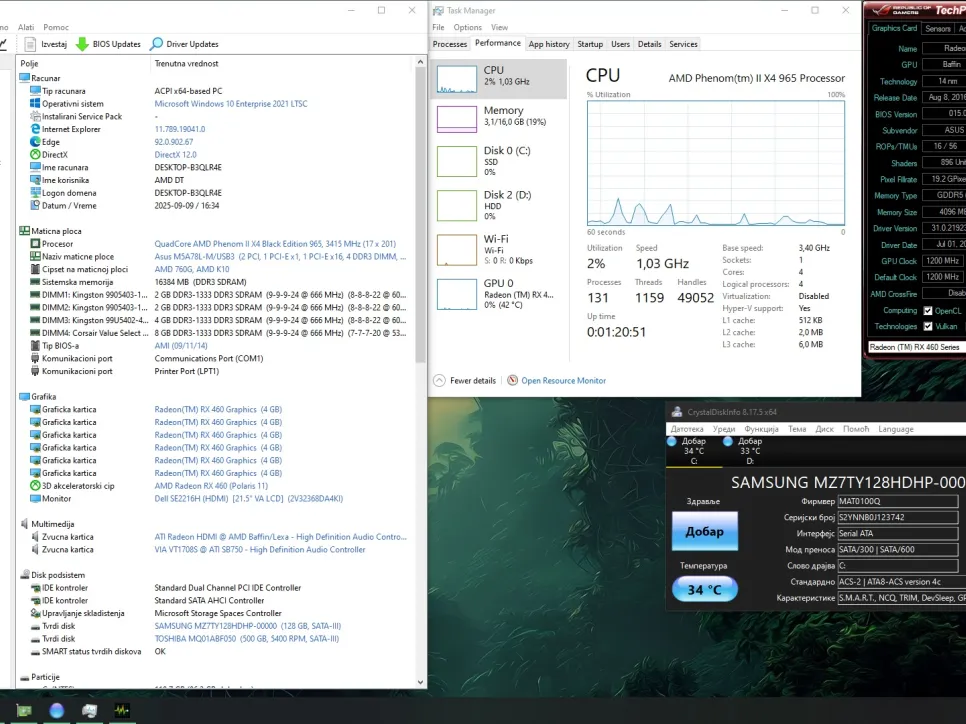Click the Izvestaj report icon
This screenshot has height=724, width=966.
point(32,44)
